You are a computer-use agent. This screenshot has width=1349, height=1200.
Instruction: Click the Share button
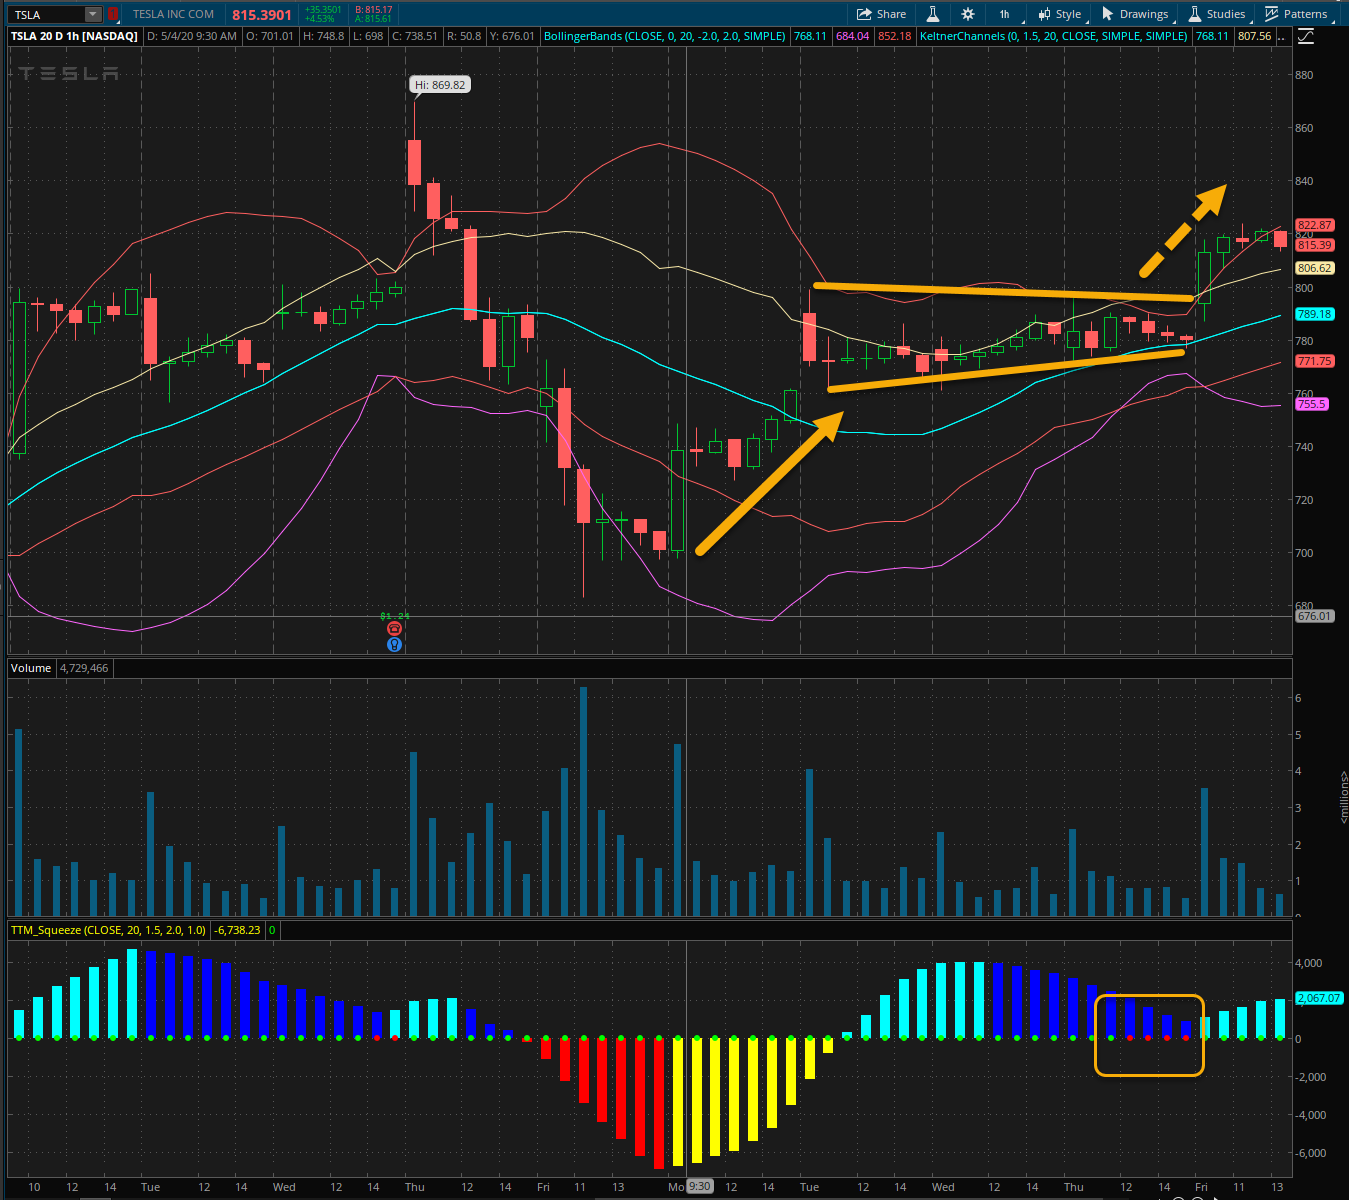point(882,14)
